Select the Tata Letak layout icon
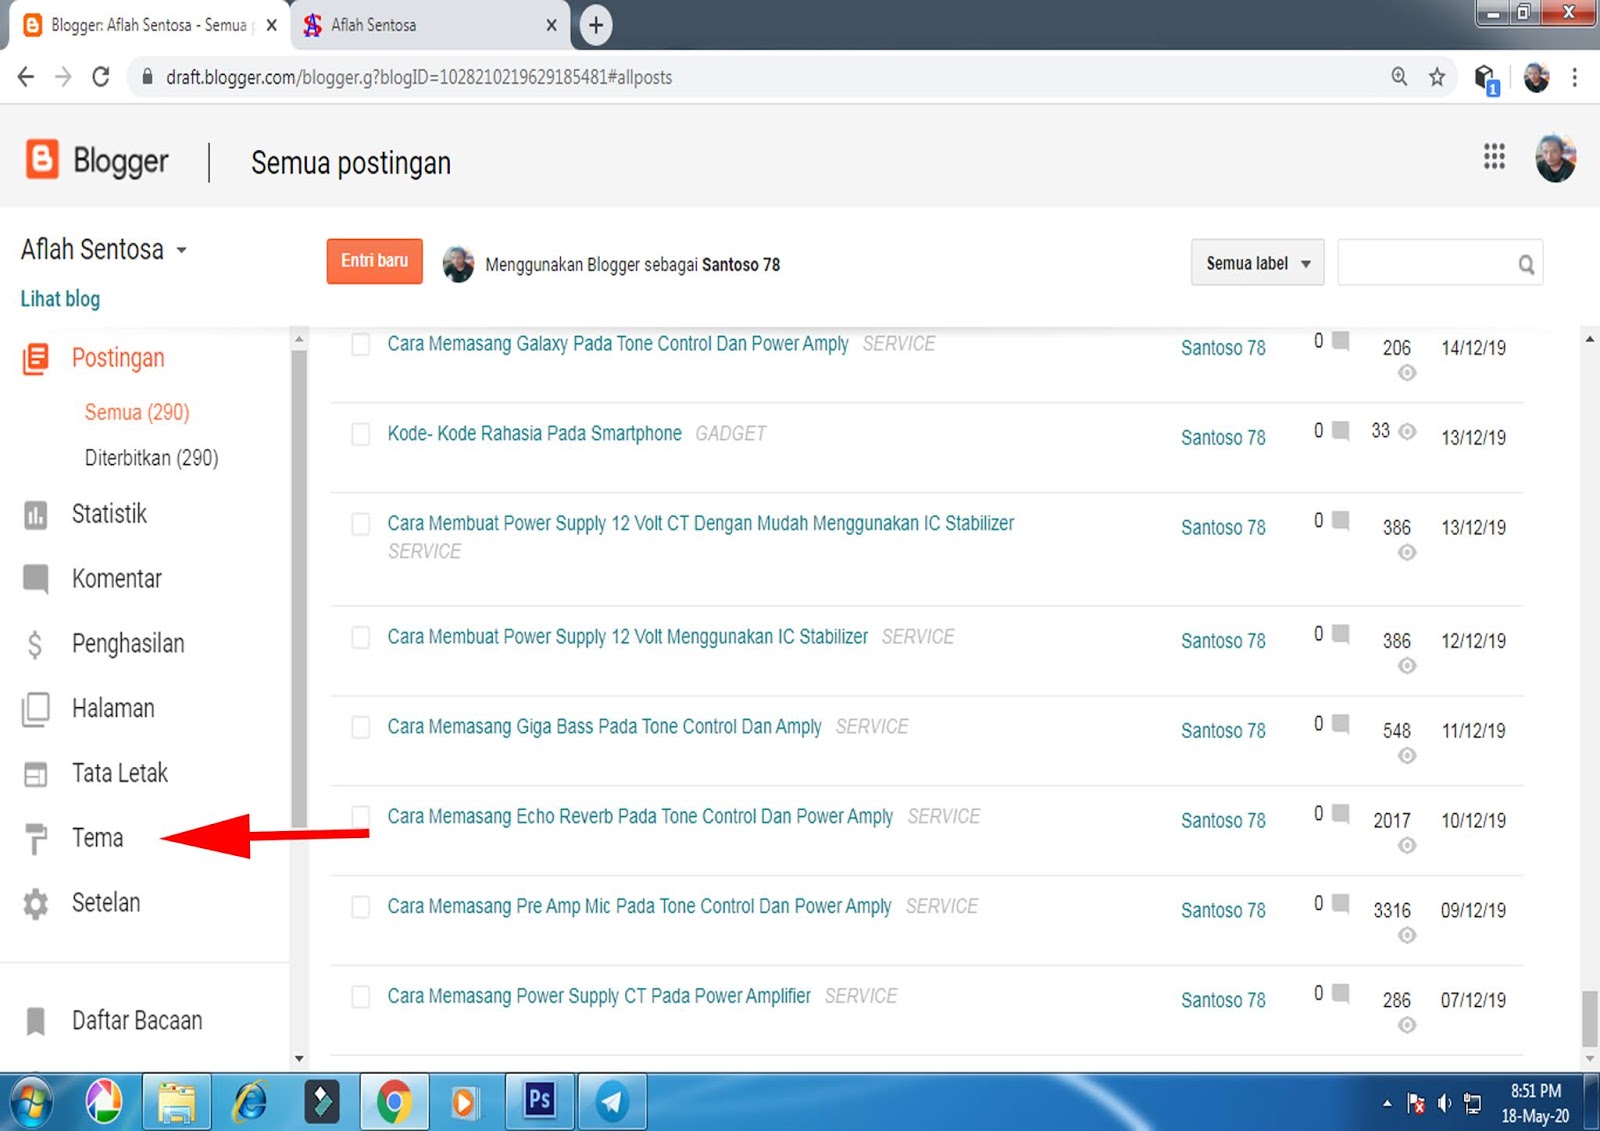Screen dimensions: 1600x1131 36,773
